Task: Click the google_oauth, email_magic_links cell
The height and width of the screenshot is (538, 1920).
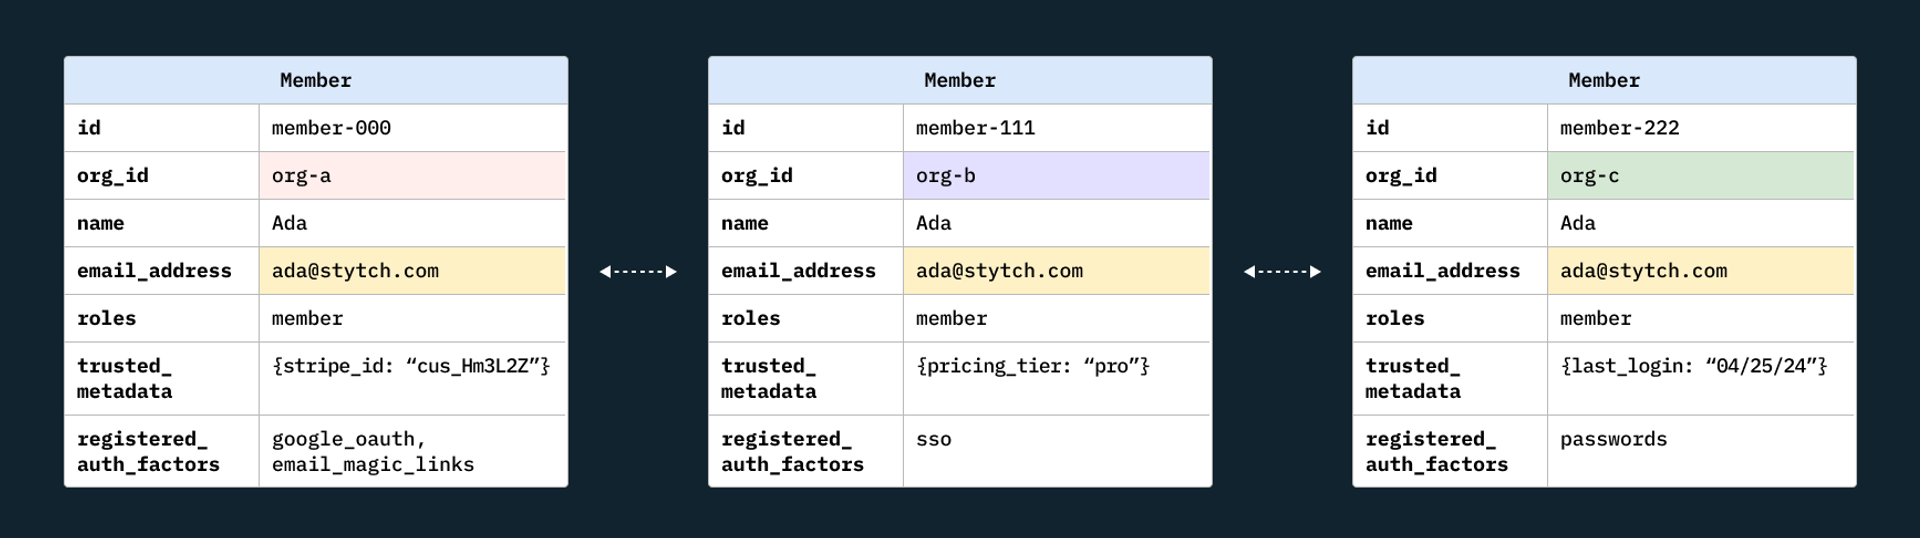Action: (x=412, y=451)
